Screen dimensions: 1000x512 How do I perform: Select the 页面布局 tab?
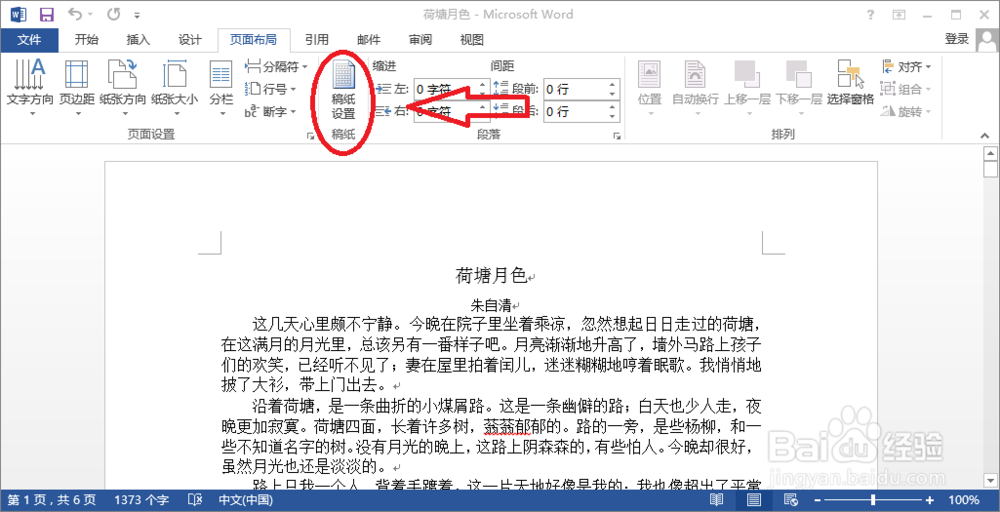pyautogui.click(x=253, y=40)
